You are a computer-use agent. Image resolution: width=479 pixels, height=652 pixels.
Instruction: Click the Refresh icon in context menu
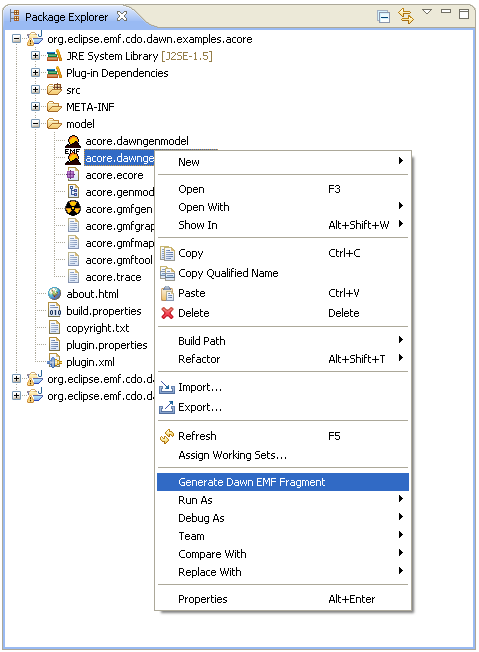click(167, 436)
